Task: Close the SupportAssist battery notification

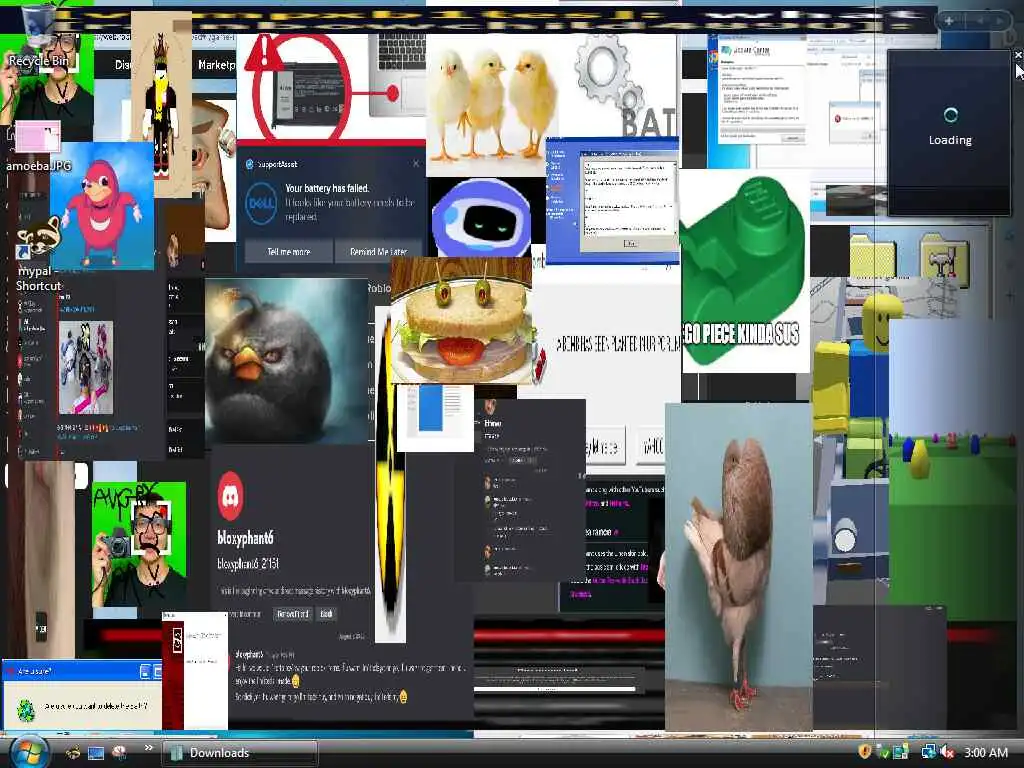Action: point(416,163)
